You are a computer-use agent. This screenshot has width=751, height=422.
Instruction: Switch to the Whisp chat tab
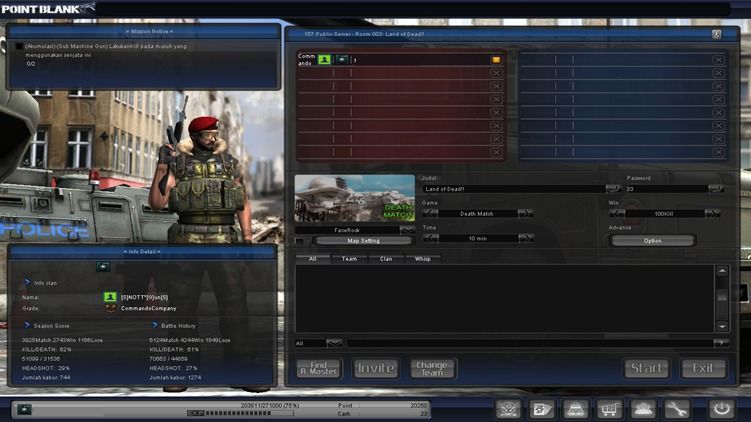(x=422, y=259)
